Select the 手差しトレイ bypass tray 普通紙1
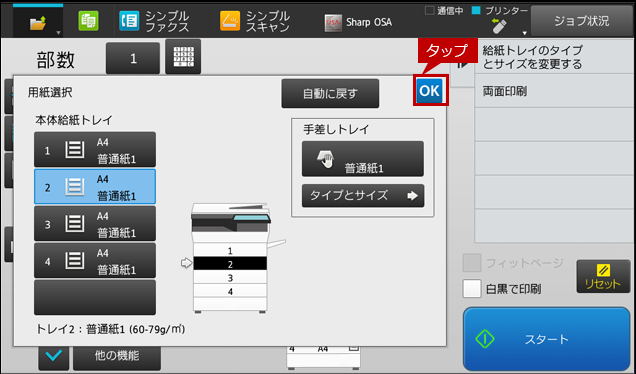Viewport: 636px width, 374px height. pos(363,159)
